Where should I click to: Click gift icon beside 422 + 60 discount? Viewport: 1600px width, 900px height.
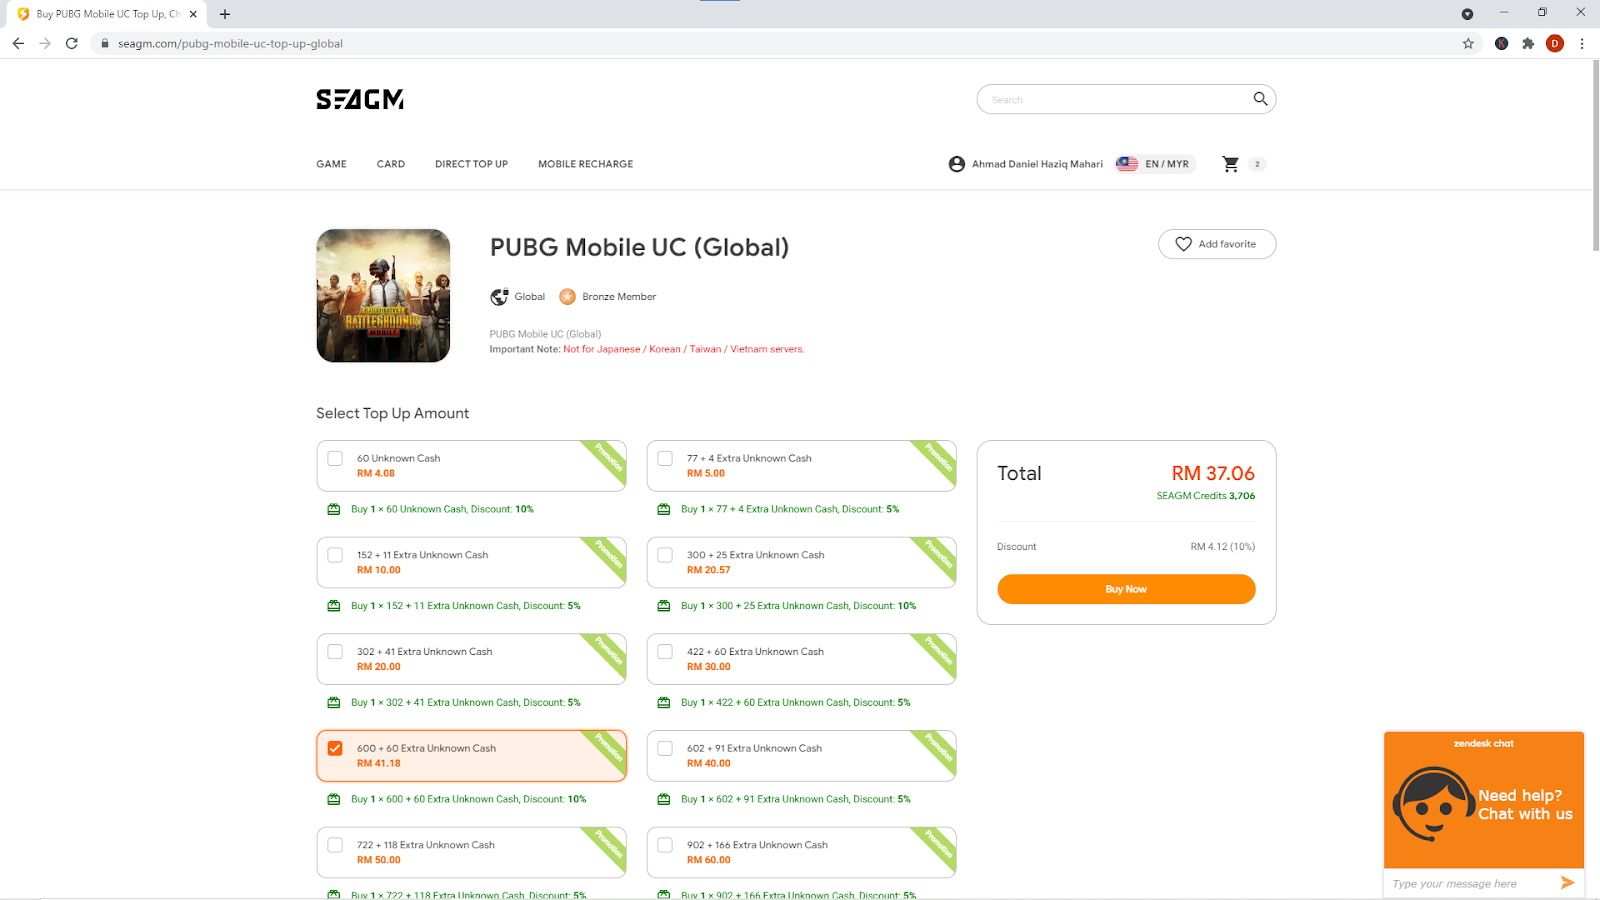click(x=664, y=703)
